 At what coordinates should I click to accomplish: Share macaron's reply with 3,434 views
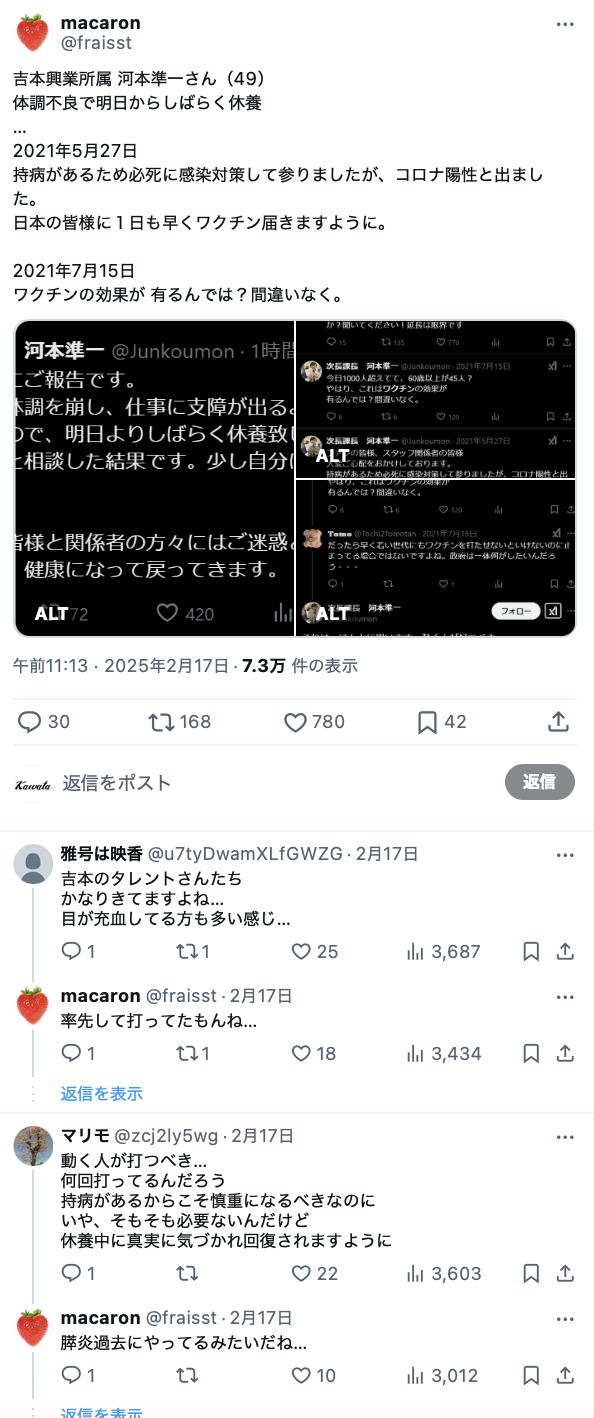coord(564,1053)
